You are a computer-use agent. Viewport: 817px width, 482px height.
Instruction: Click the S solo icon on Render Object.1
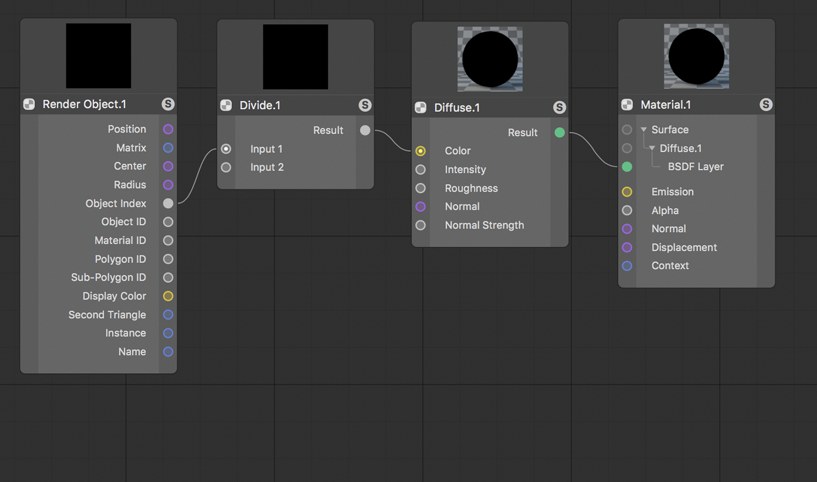168,104
